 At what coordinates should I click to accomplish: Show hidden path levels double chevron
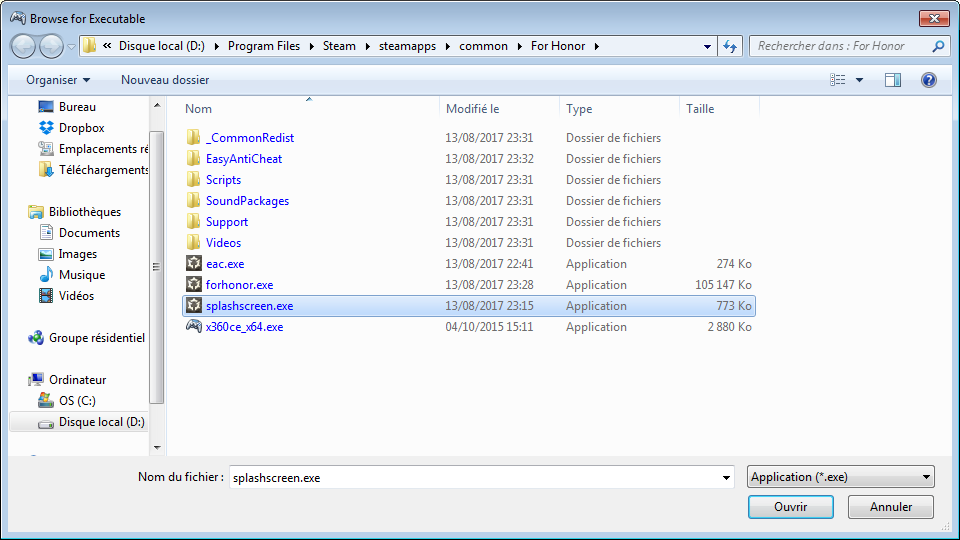click(x=107, y=46)
